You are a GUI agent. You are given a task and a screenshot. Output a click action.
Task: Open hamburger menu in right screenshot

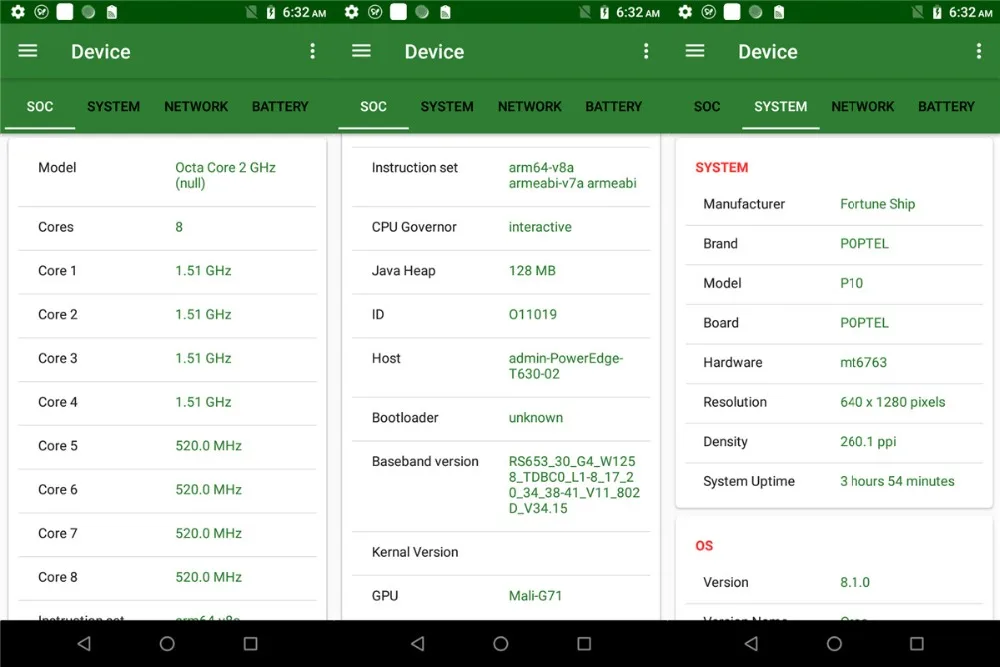[x=695, y=51]
